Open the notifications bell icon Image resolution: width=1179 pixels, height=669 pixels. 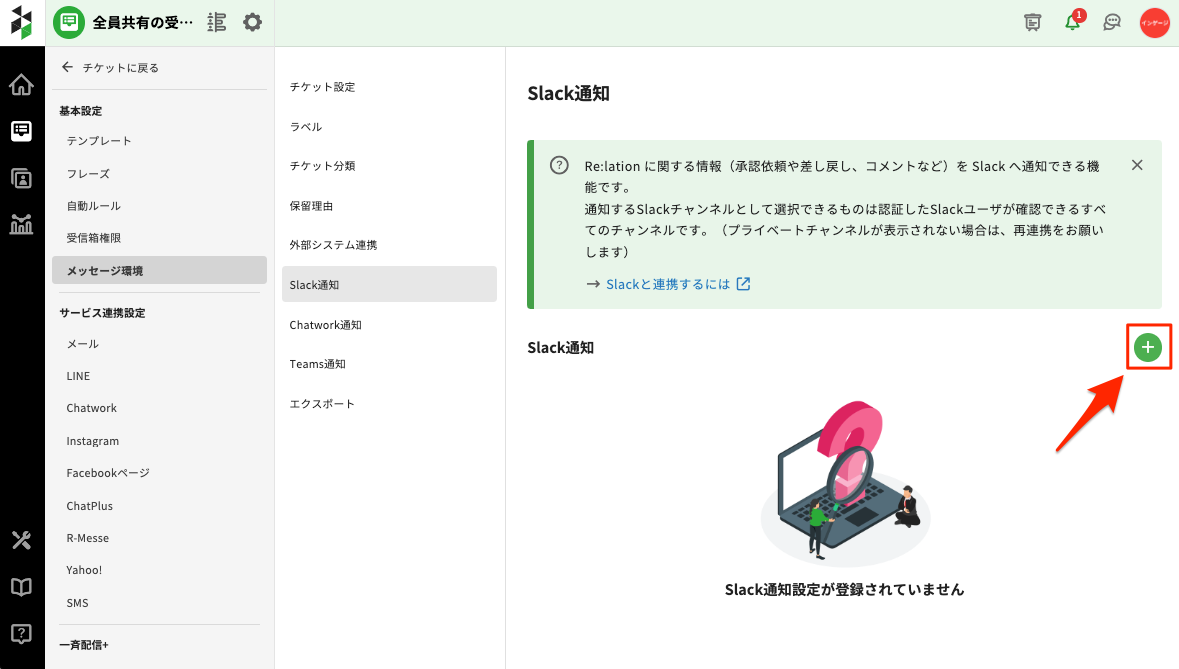[x=1073, y=22]
